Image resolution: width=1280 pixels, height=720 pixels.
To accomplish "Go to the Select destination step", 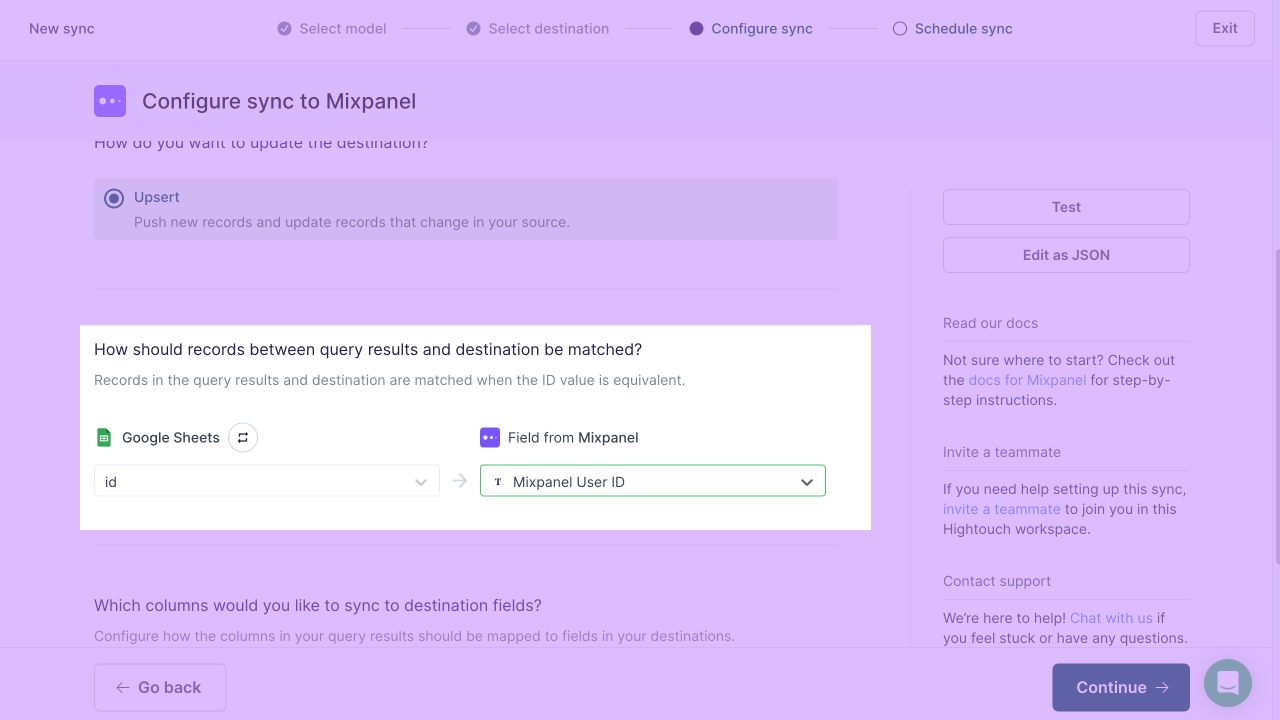I will (538, 29).
